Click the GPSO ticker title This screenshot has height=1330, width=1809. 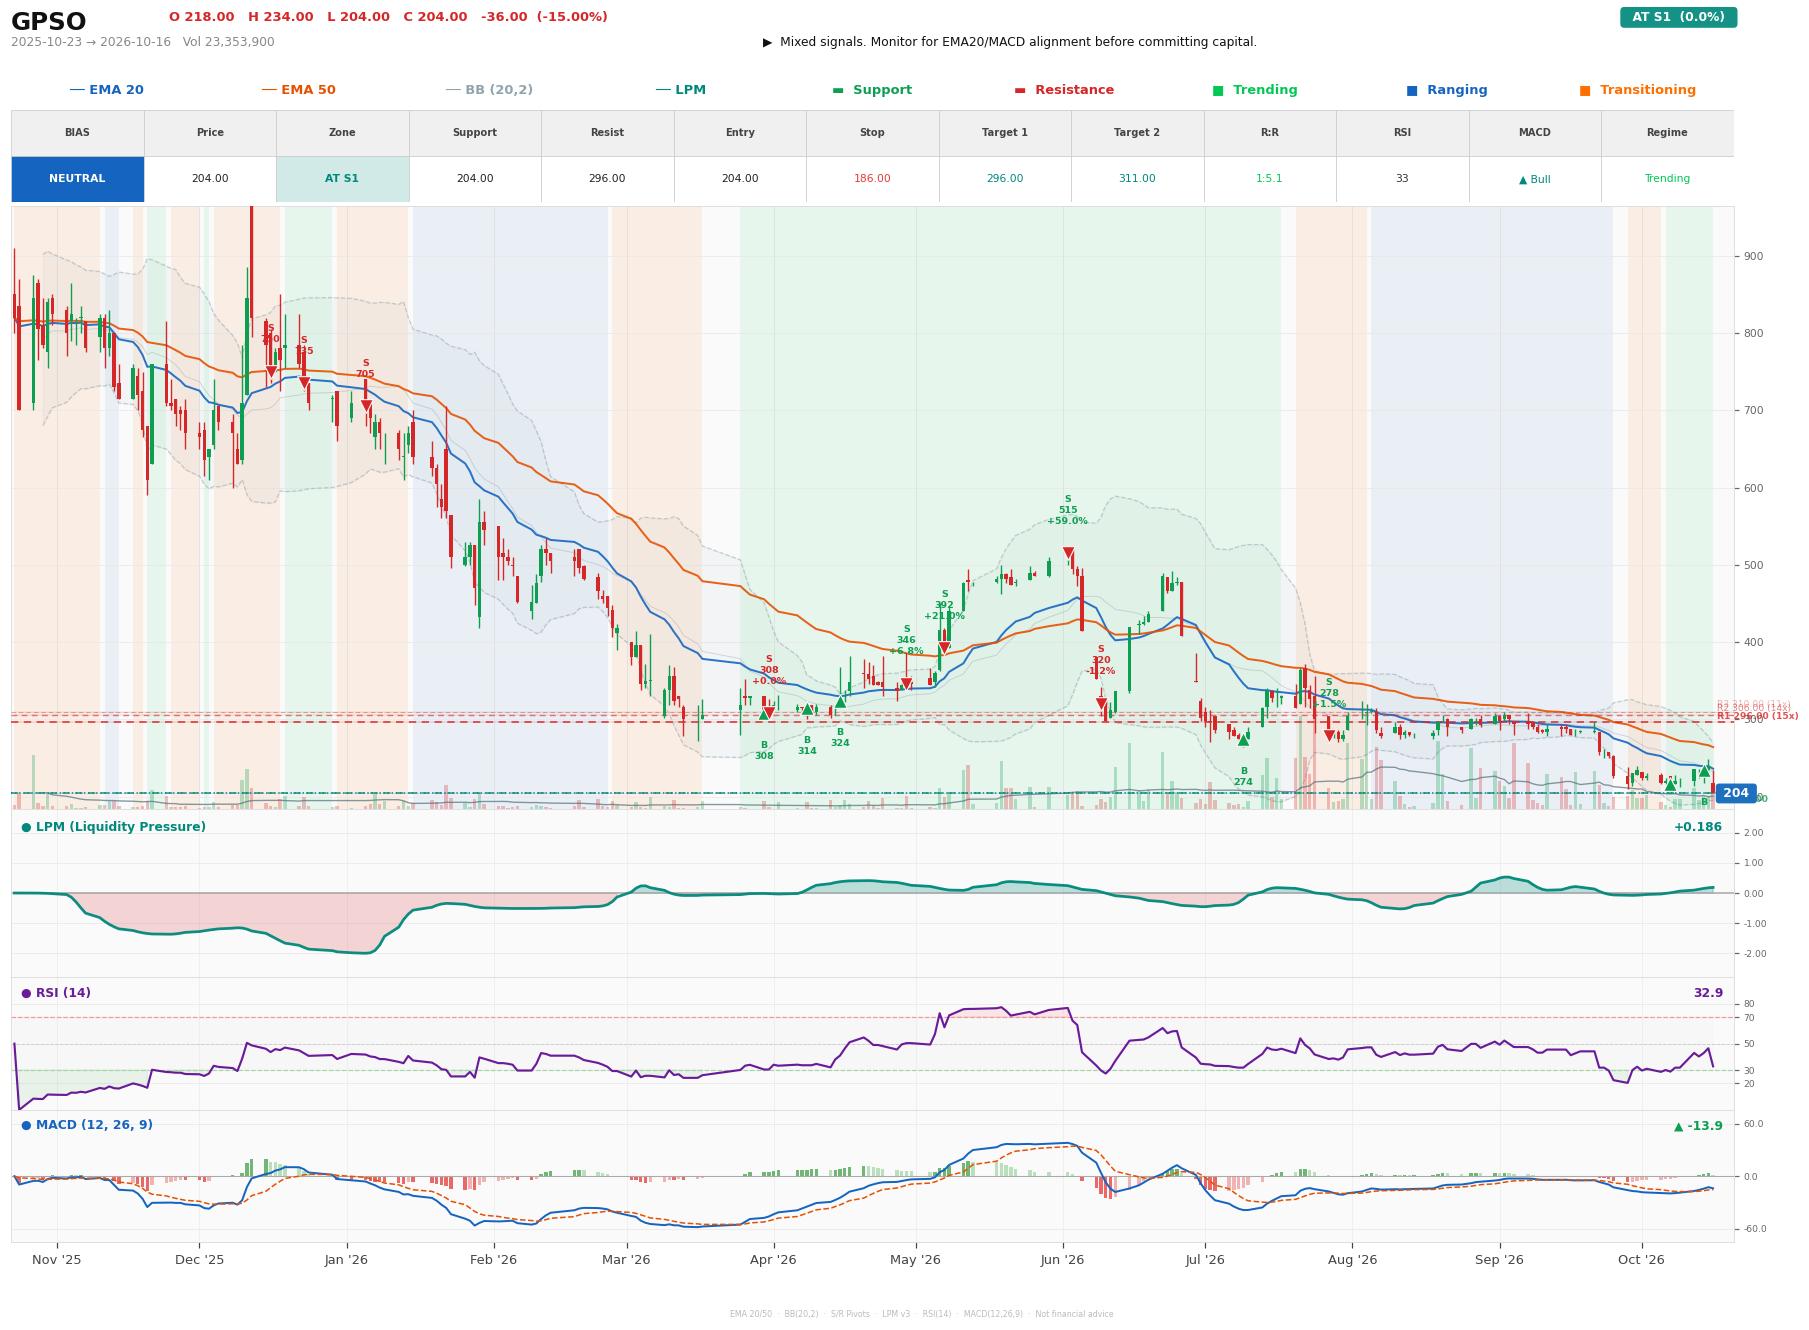tap(49, 22)
